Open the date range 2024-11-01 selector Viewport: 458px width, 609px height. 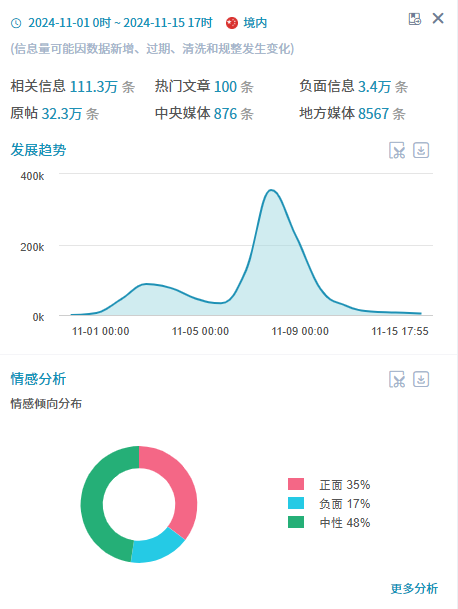point(120,23)
